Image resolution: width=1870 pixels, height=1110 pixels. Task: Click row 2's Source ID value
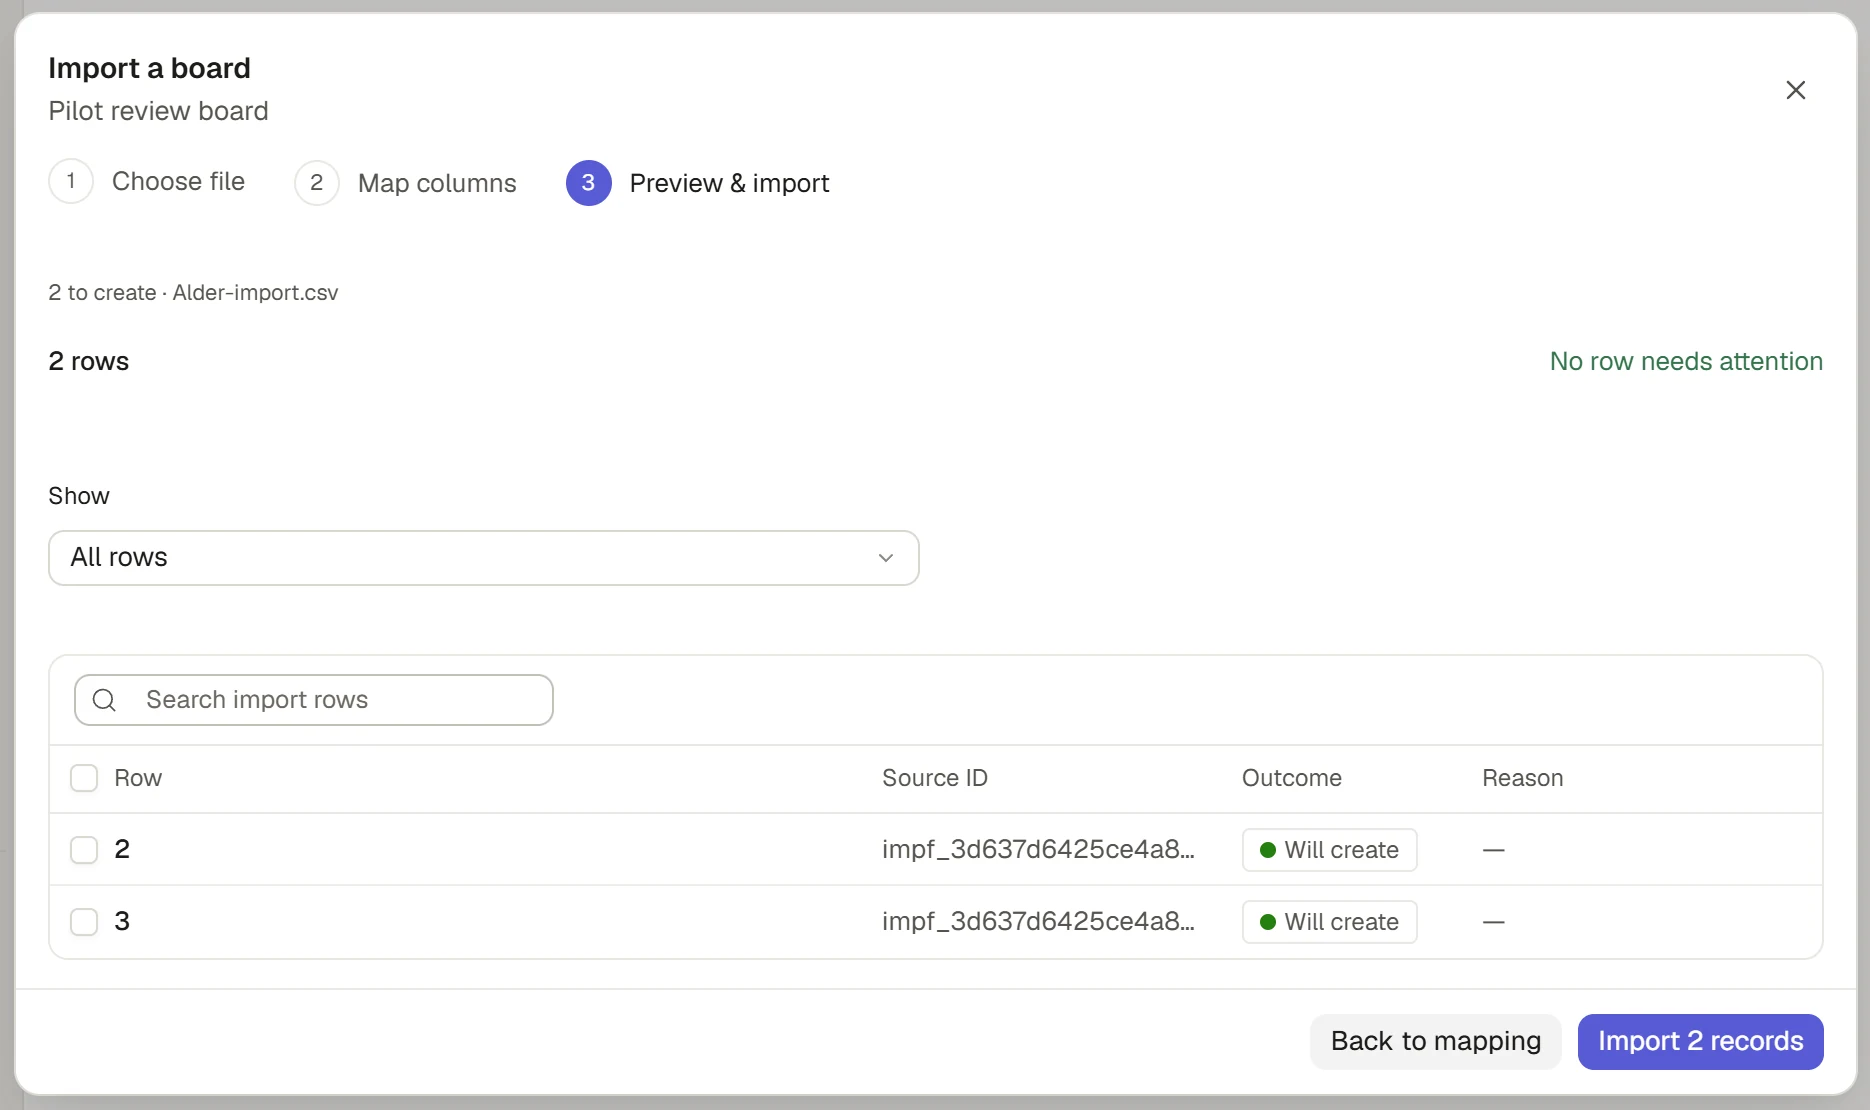click(1038, 850)
